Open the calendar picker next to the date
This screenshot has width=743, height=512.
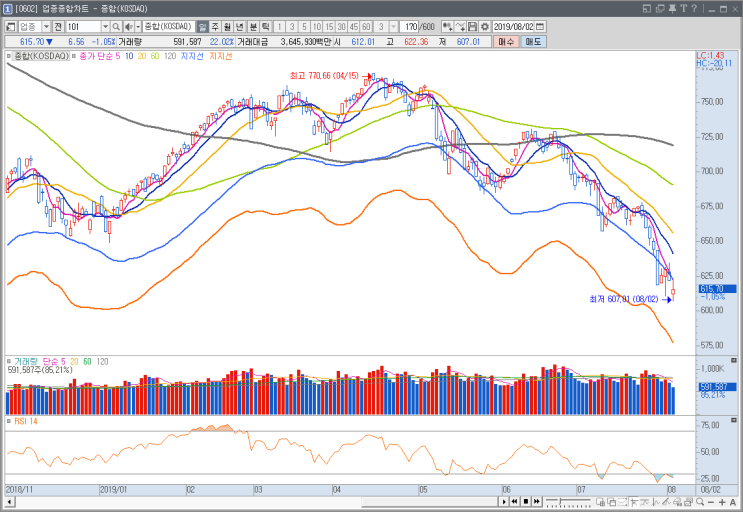pos(540,27)
